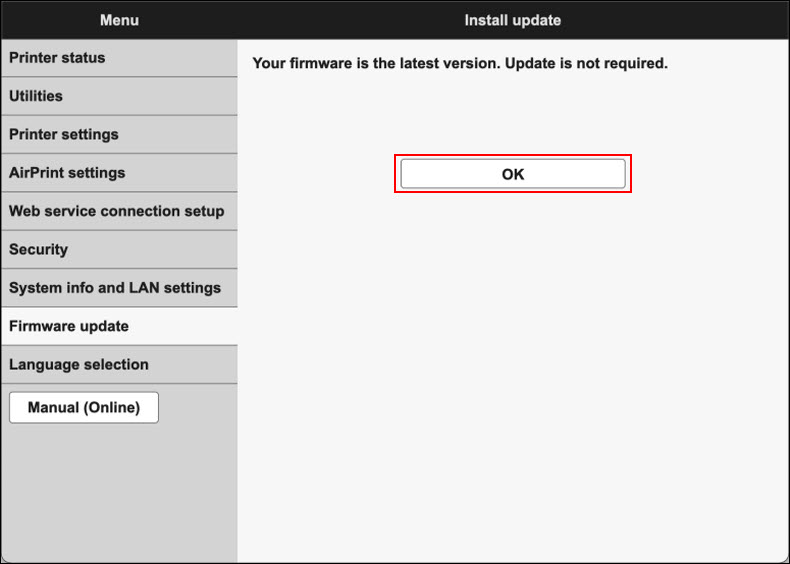Click empty sidebar area below Manual (Online)
Viewport: 790px width, 564px height.
[118, 490]
